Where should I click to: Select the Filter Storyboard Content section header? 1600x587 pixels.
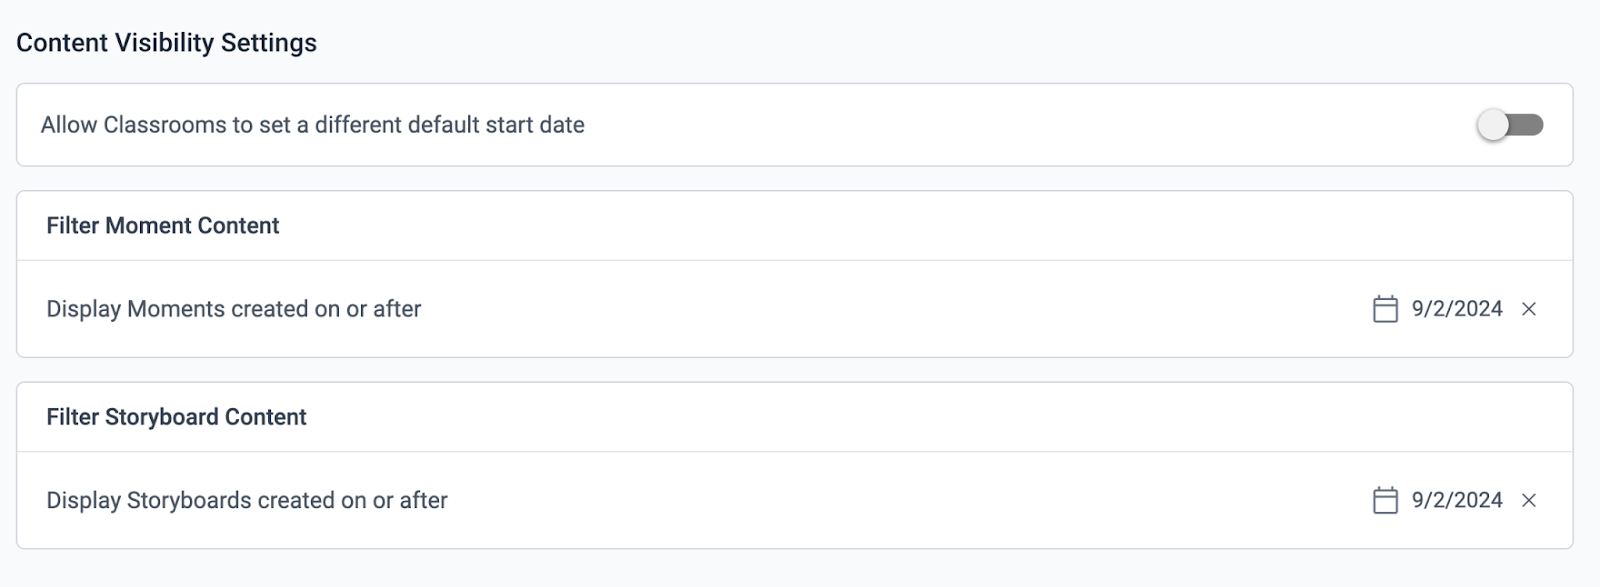(x=176, y=417)
